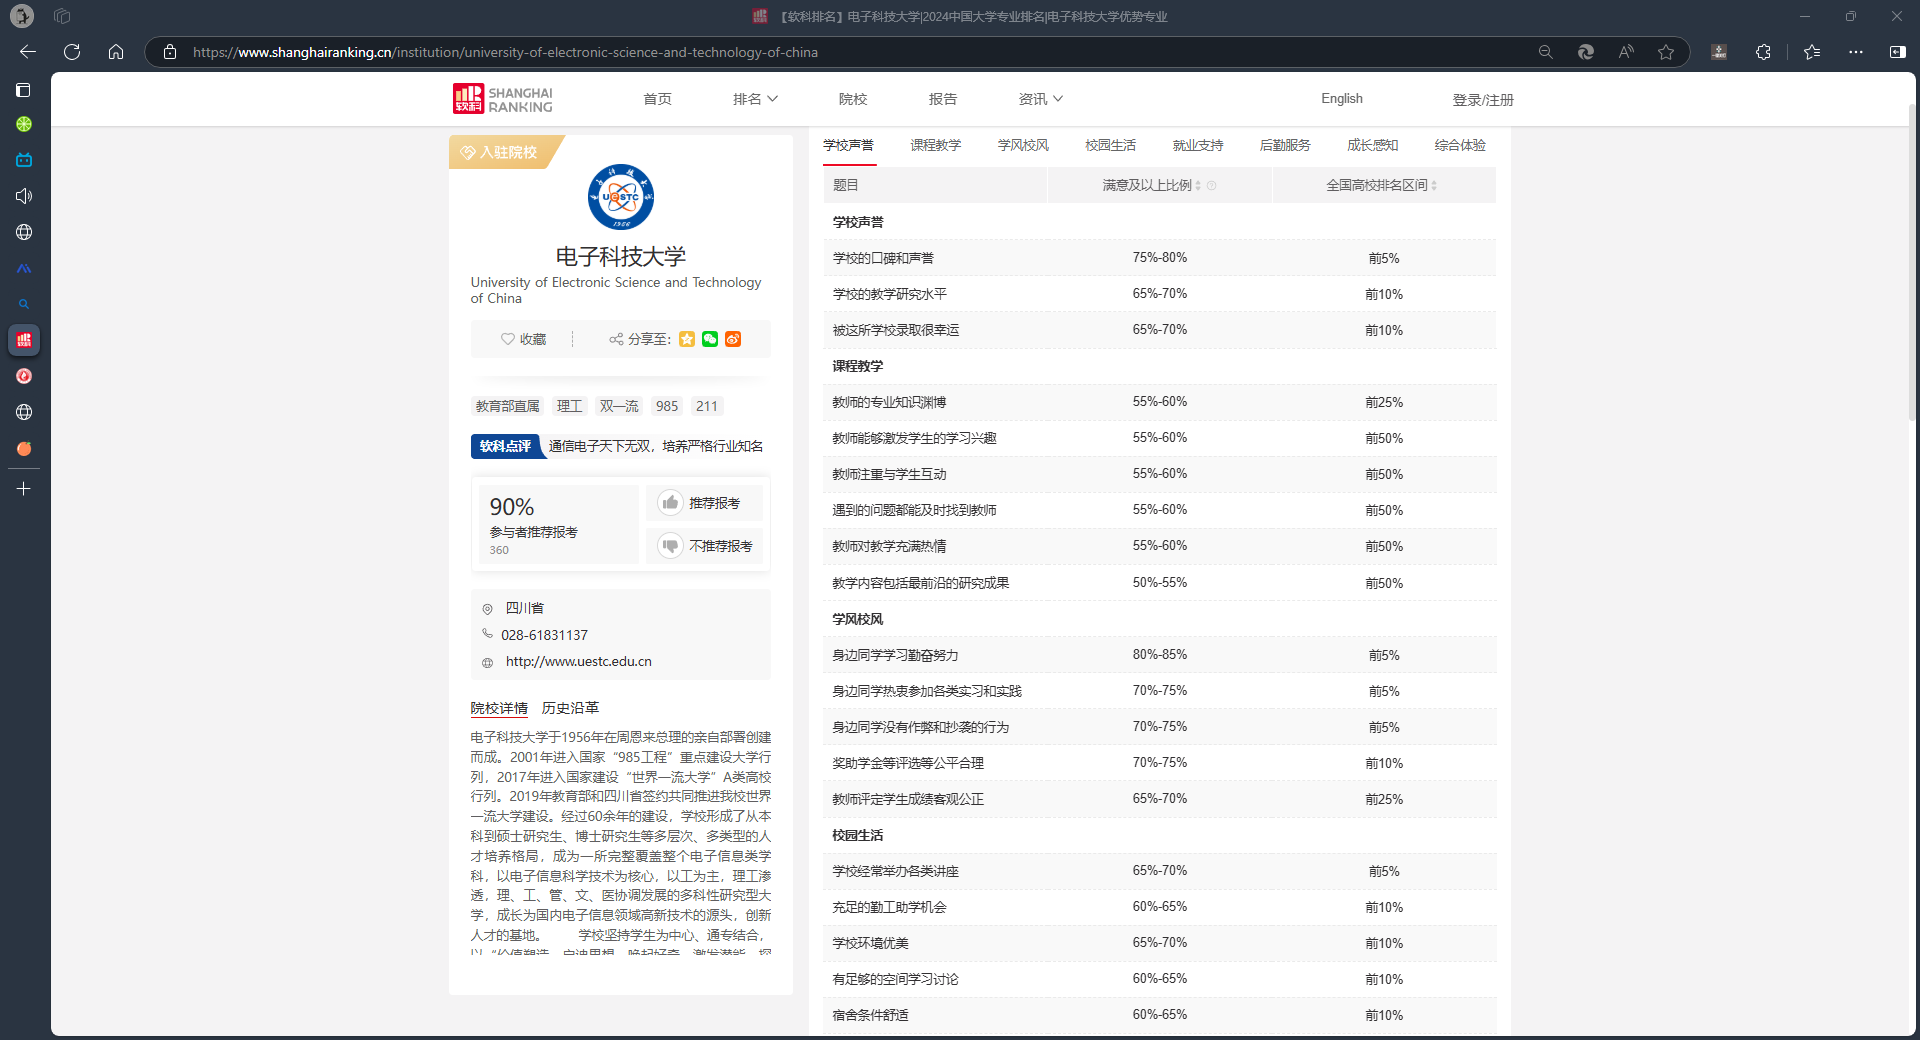Click 不推荐报考 thumbs-down button
The image size is (1920, 1040).
click(704, 546)
